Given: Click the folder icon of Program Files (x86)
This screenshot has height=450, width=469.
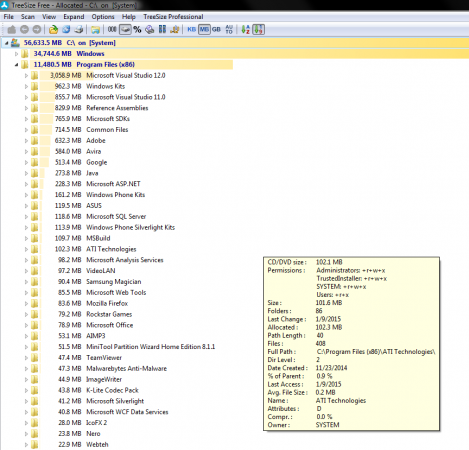Looking at the screenshot, I should [25, 65].
